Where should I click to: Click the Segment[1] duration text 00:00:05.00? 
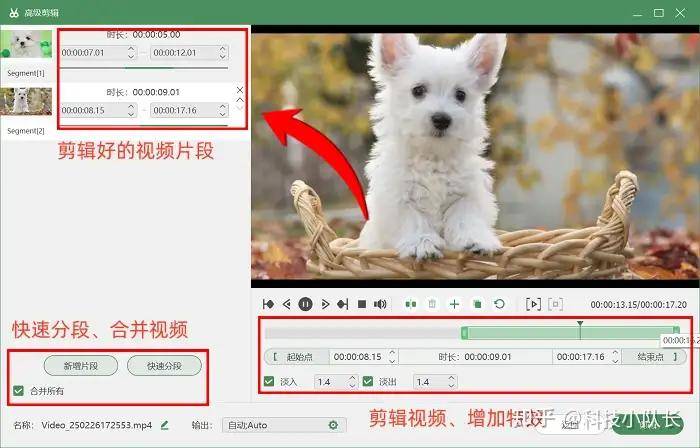point(156,34)
